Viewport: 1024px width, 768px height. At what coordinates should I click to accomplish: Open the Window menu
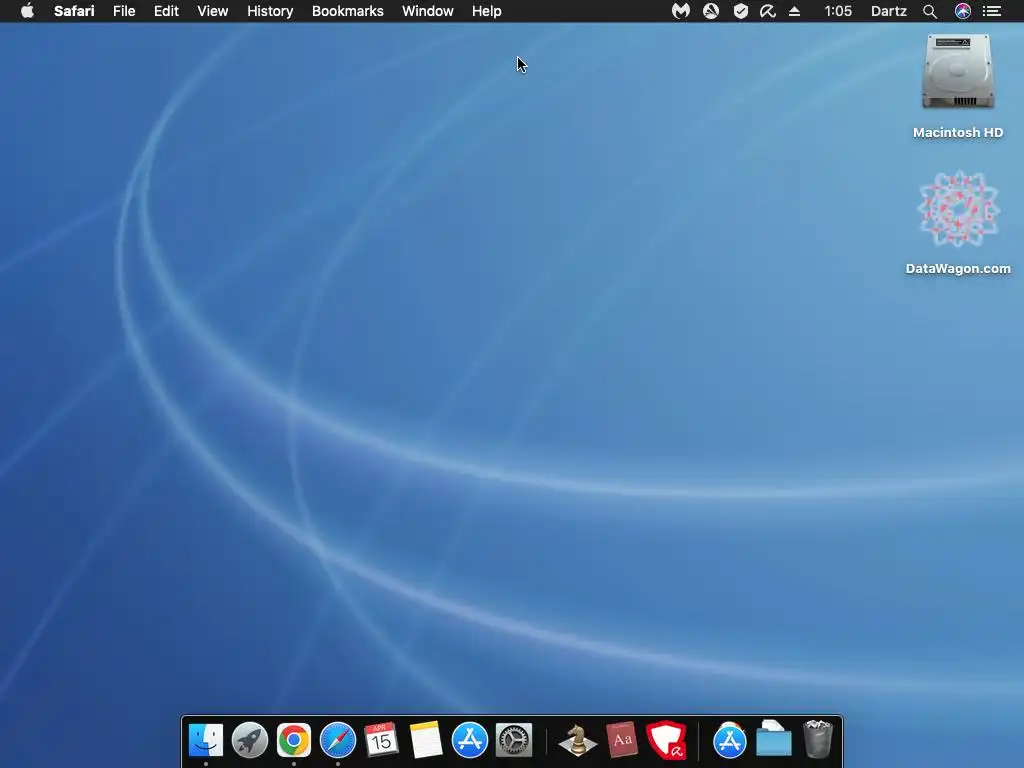pos(428,11)
